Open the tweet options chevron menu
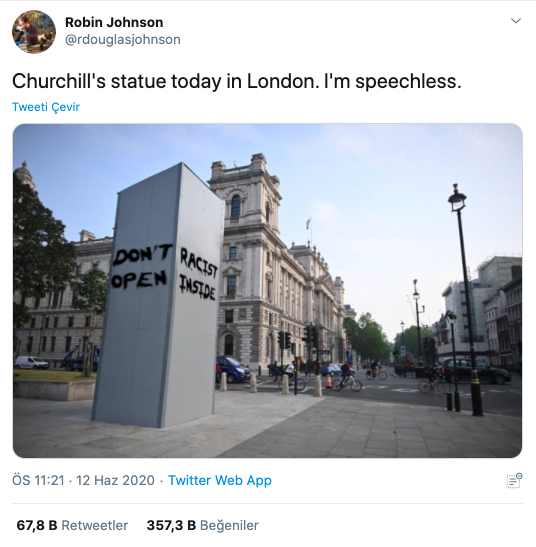 [516, 21]
